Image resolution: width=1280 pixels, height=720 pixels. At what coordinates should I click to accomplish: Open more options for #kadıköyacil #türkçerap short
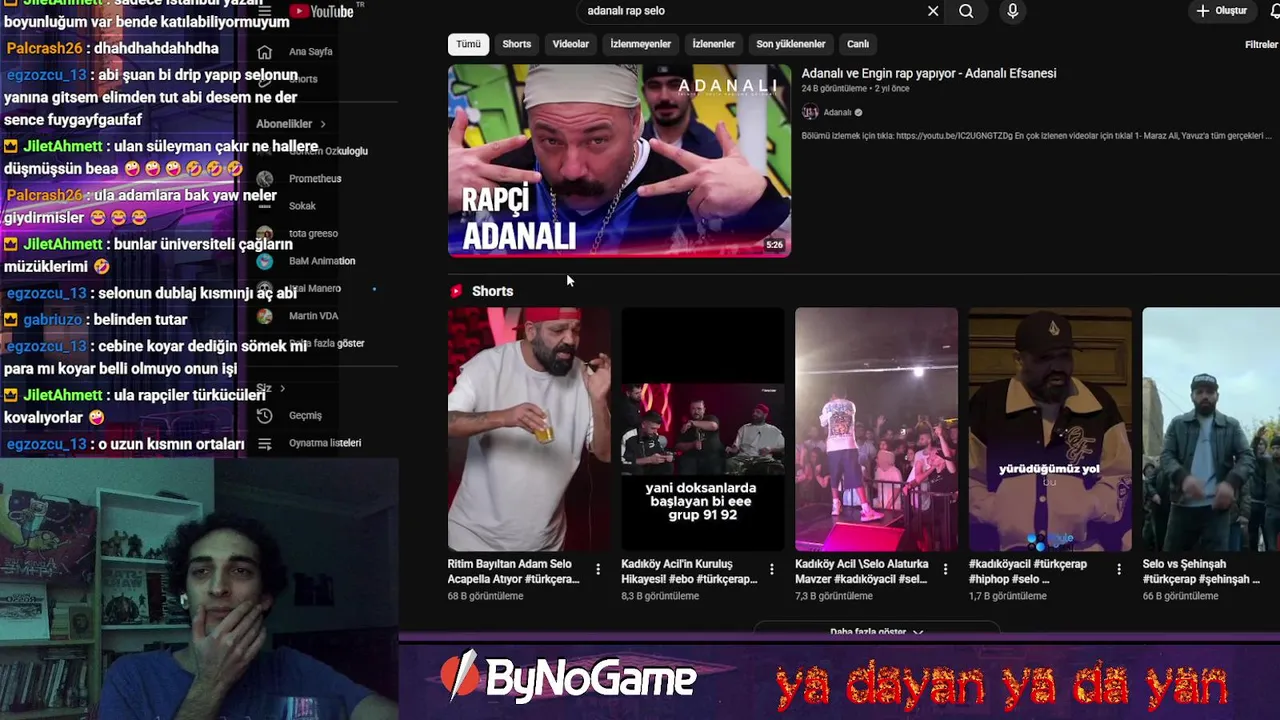click(x=1119, y=569)
